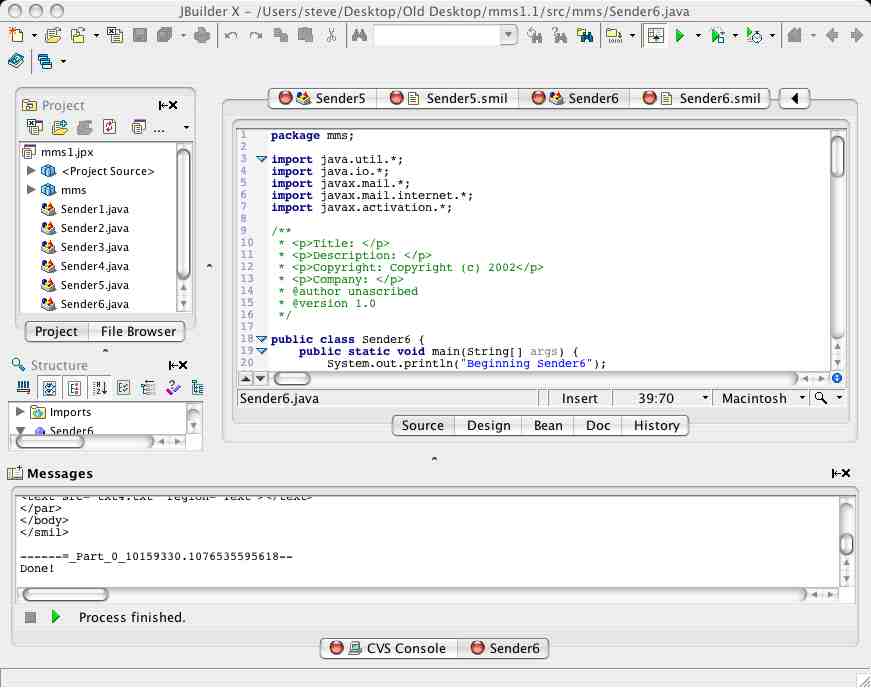Viewport: 871px width, 688px height.
Task: Expand the <Project Source> tree node
Action: (x=31, y=171)
